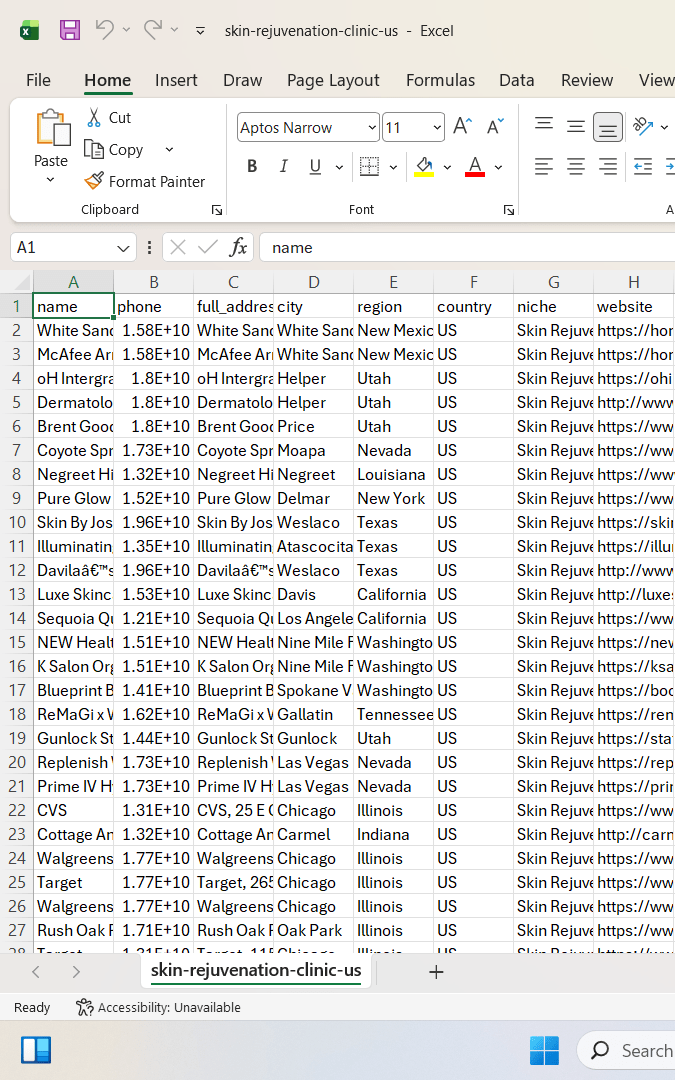The image size is (675, 1080).
Task: Expand underline style options
Action: (339, 167)
